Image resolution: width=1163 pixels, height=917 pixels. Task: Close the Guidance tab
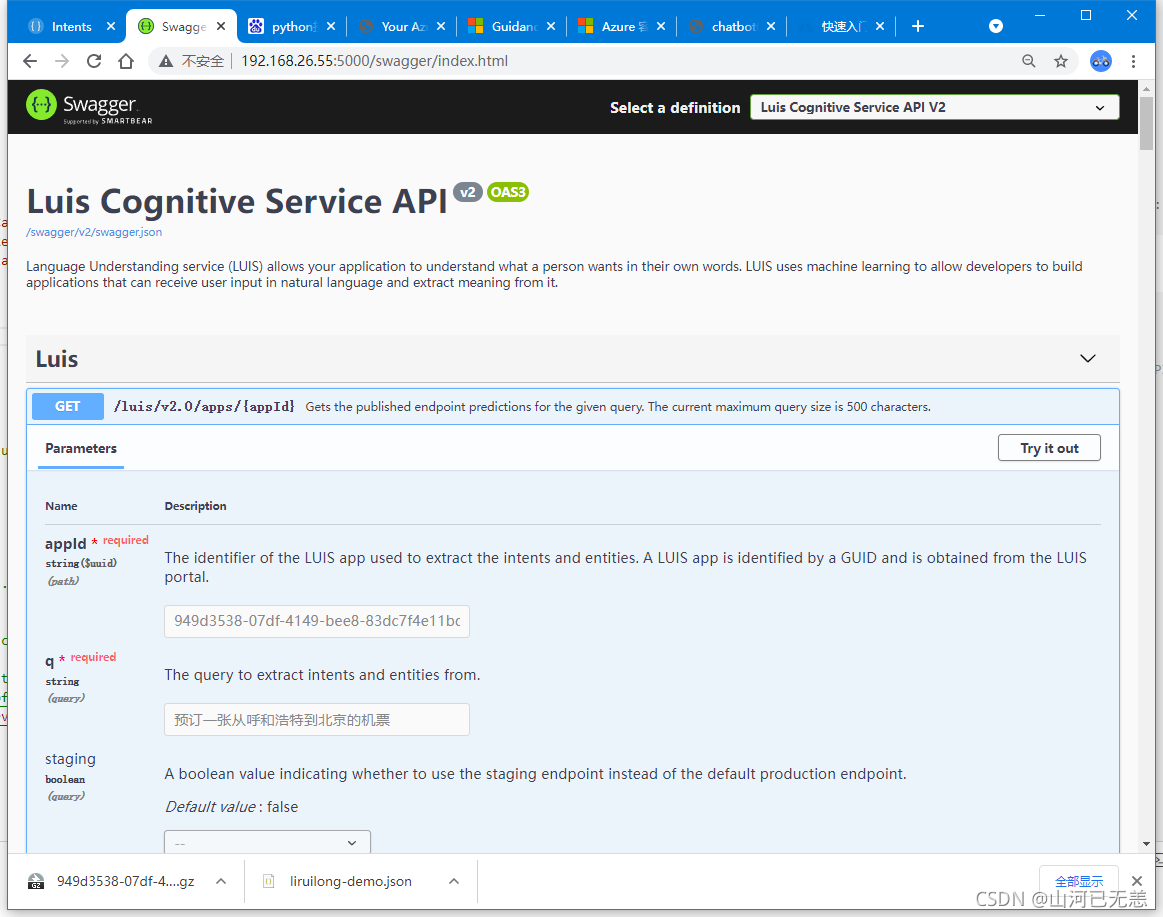point(551,26)
